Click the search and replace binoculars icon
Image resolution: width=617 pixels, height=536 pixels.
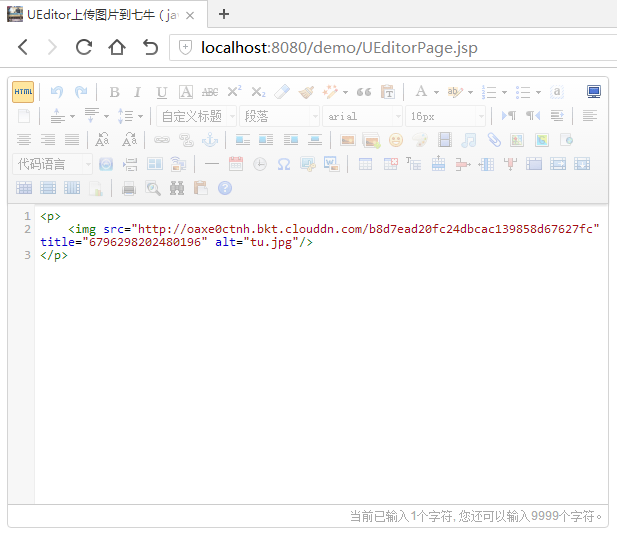coord(177,189)
